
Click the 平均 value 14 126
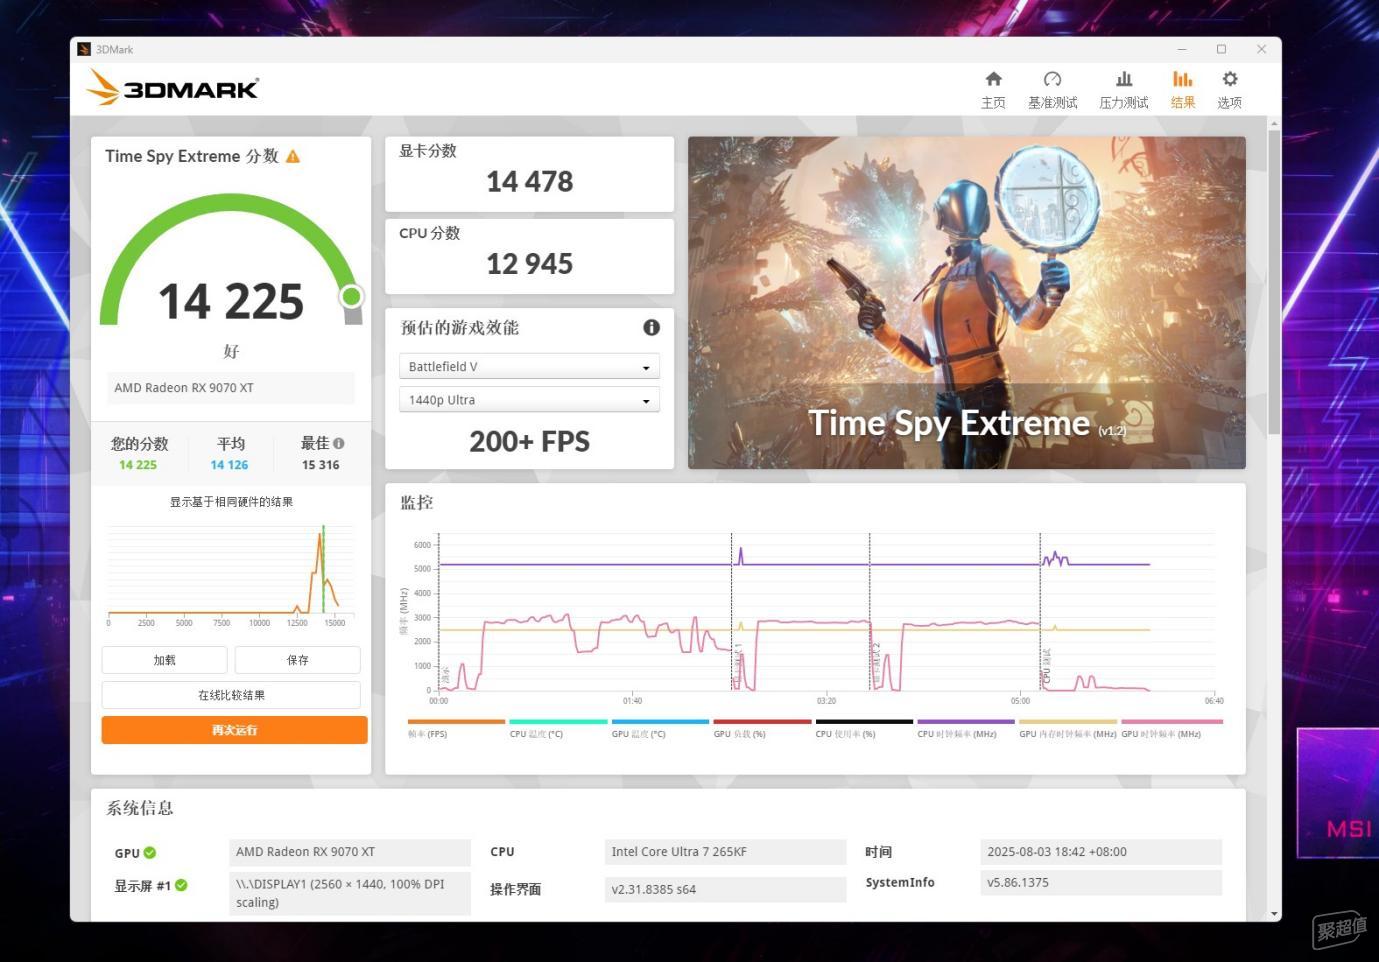click(229, 465)
